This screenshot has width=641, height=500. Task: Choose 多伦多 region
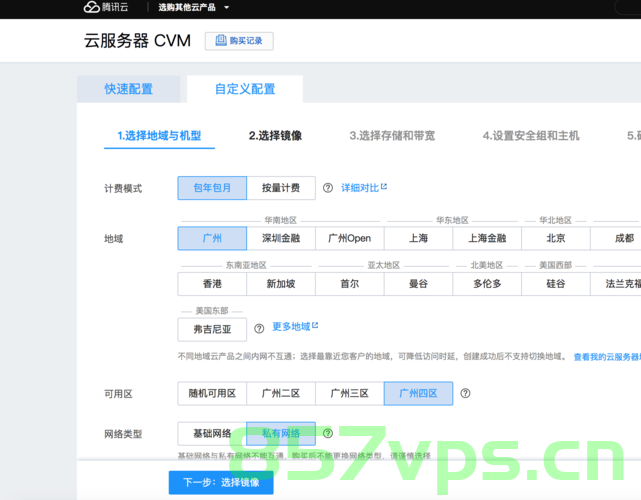point(487,284)
